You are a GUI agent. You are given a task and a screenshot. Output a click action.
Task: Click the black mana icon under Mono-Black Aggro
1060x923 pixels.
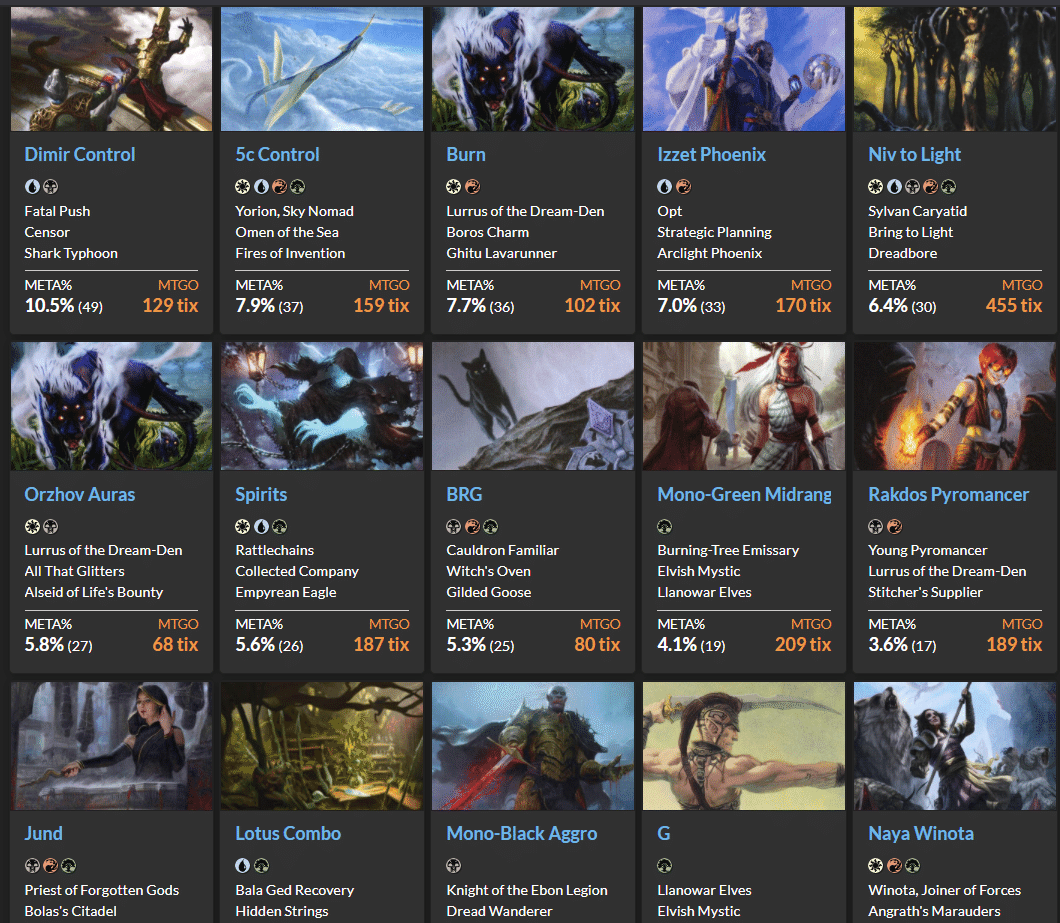click(x=454, y=866)
